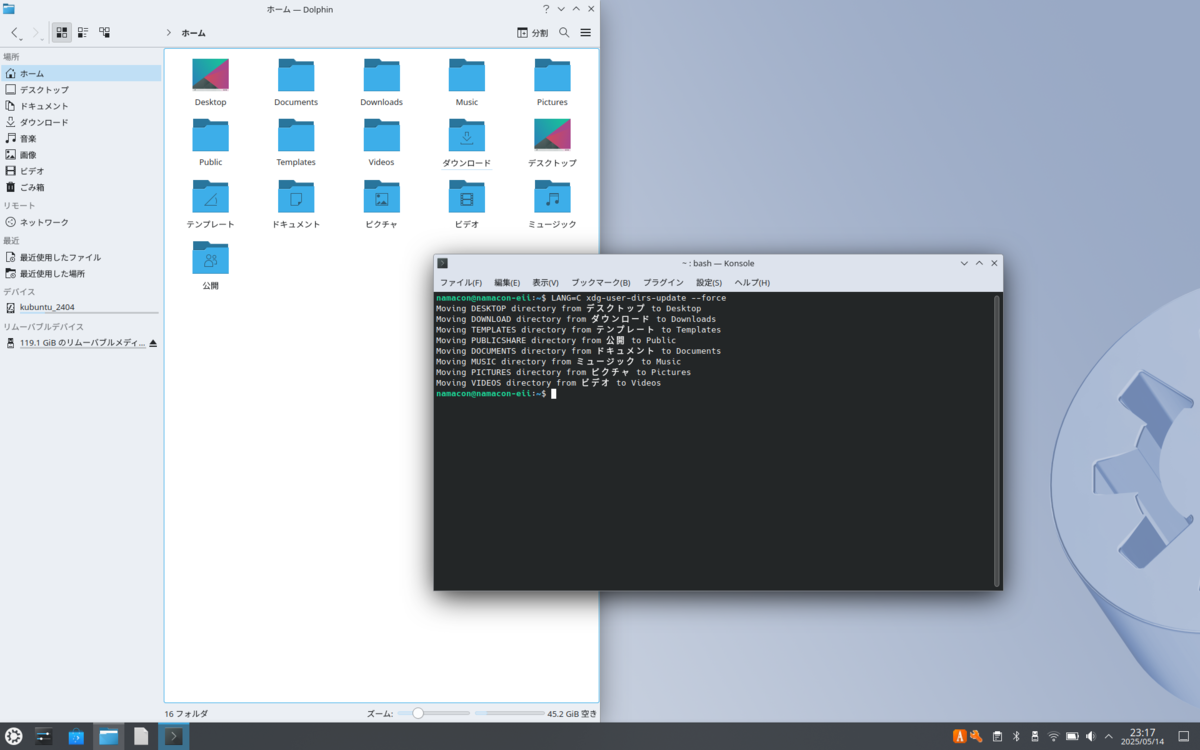
Task: Open 画像 in the places sidebar
Action: [x=81, y=154]
